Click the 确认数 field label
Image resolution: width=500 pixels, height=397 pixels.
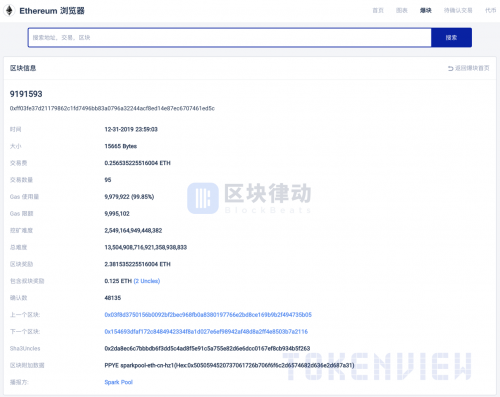click(18, 298)
